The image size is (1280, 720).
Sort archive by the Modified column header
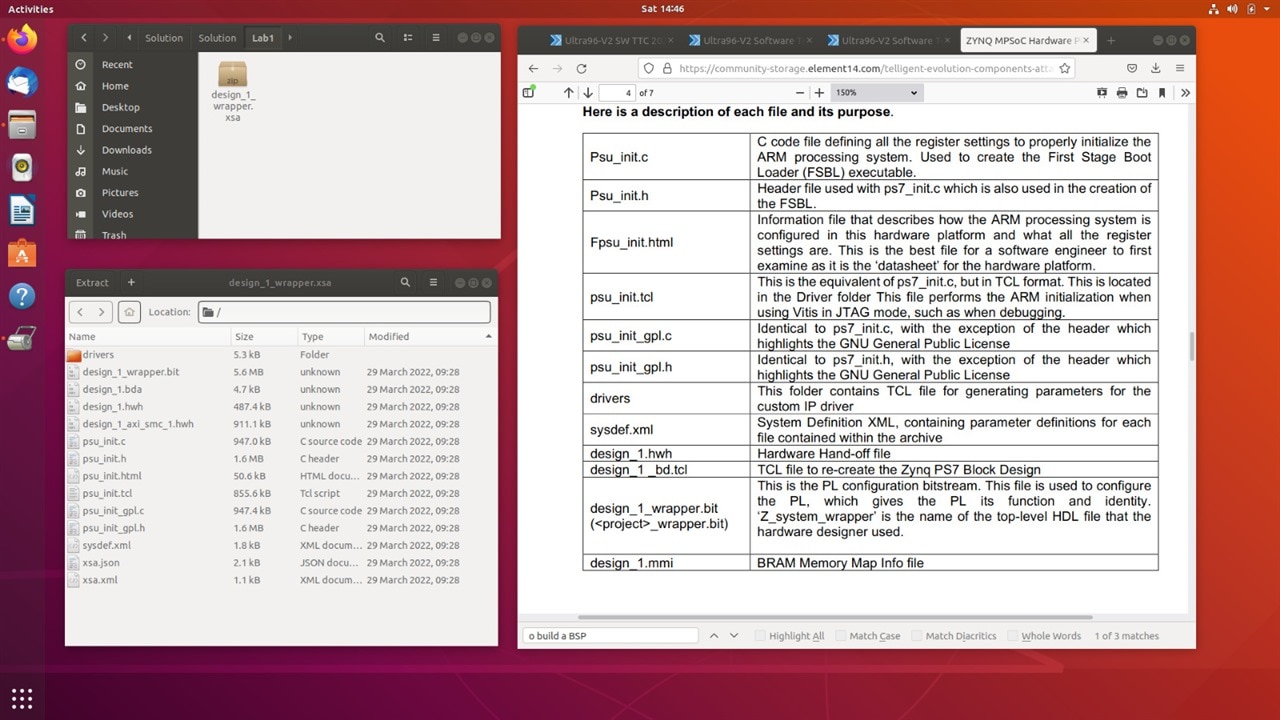pos(429,337)
